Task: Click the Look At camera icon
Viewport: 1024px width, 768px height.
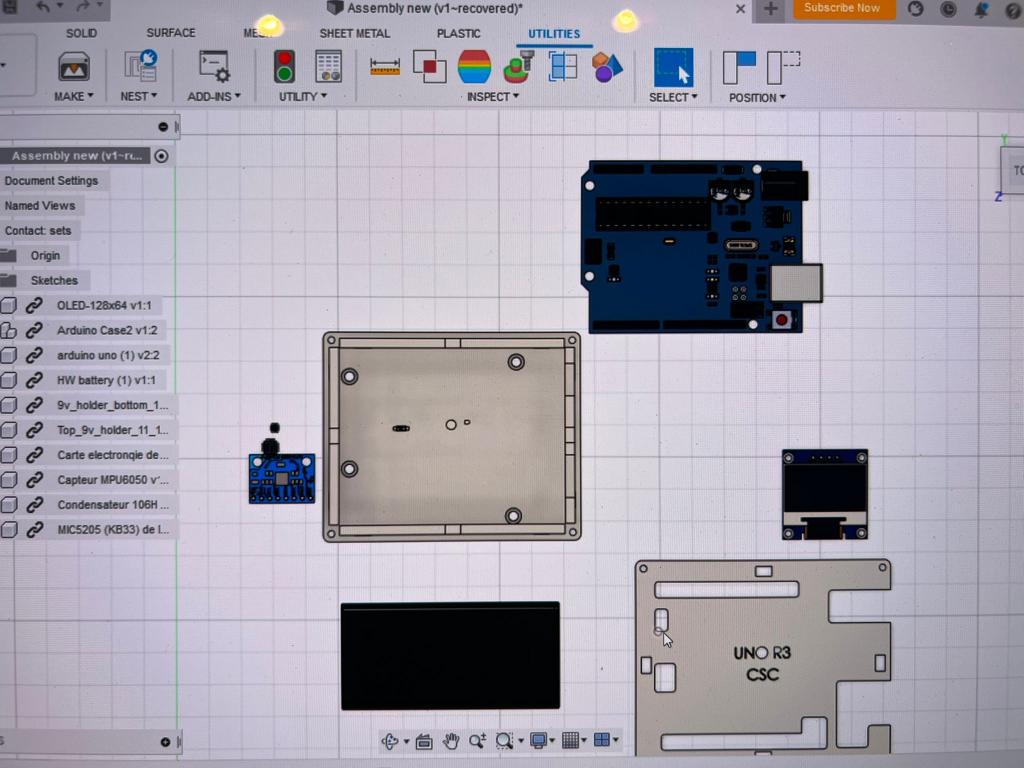Action: pyautogui.click(x=424, y=741)
